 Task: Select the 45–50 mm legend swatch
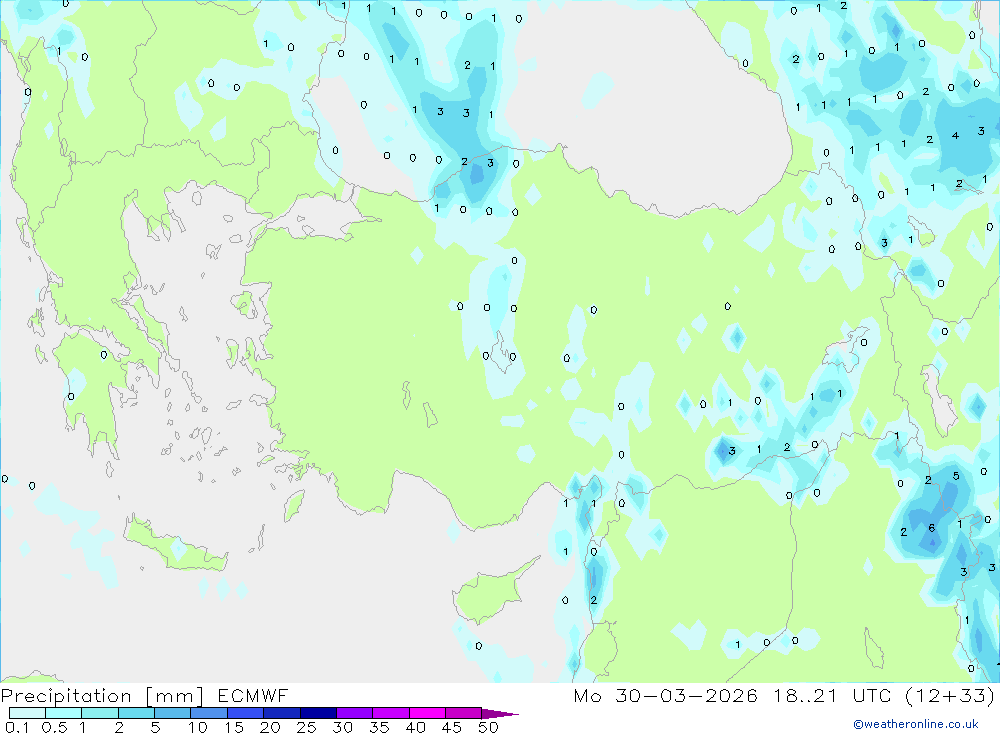(x=463, y=713)
